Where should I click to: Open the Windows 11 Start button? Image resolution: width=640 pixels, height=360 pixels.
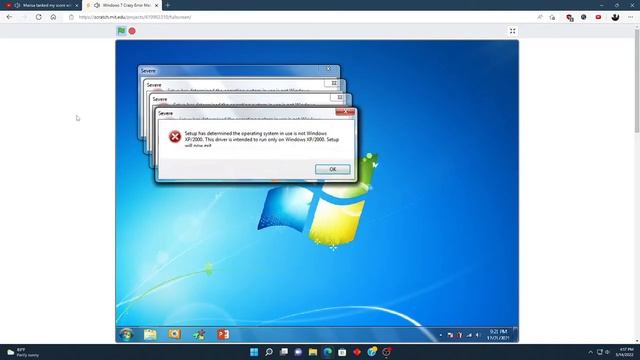pyautogui.click(x=254, y=352)
